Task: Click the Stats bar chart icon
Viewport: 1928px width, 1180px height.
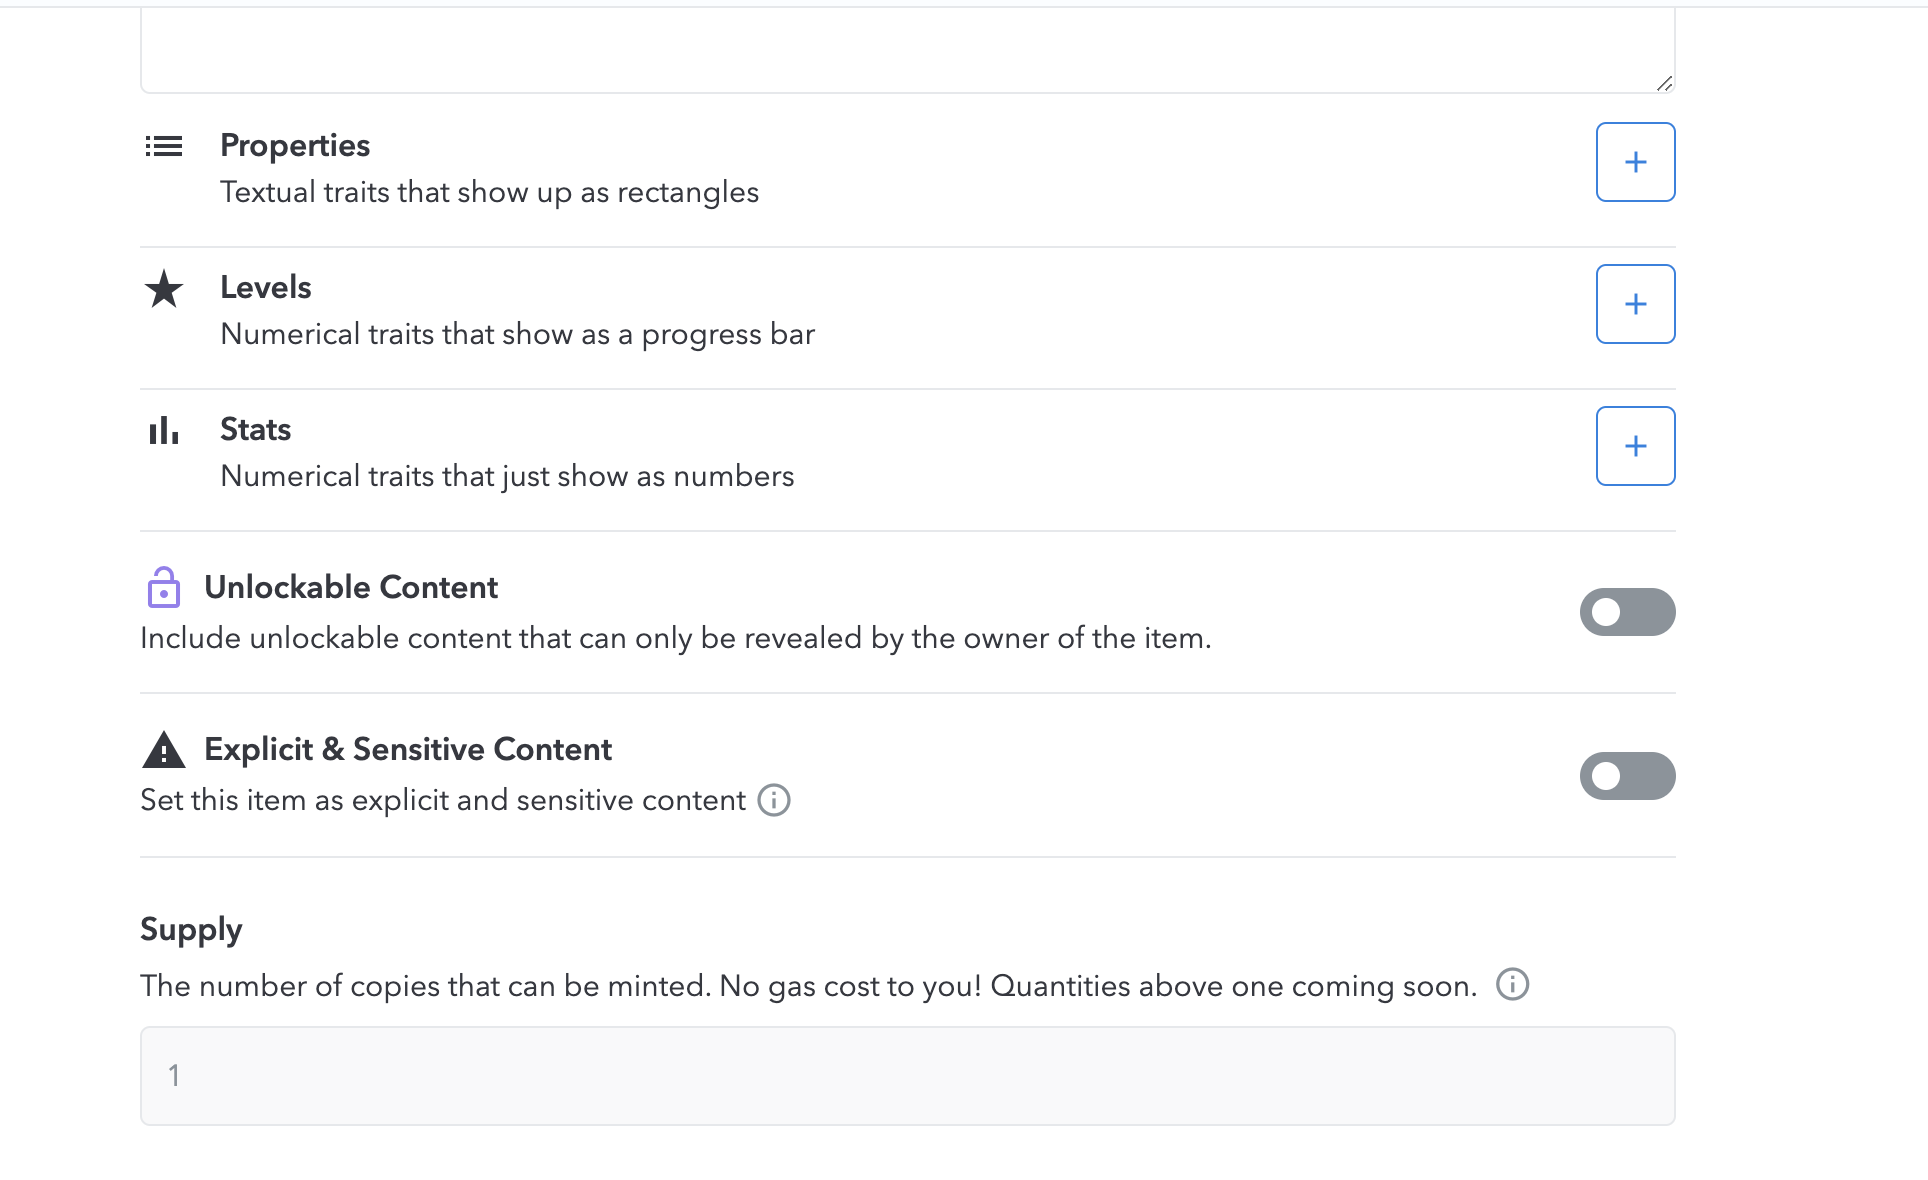Action: pos(164,431)
